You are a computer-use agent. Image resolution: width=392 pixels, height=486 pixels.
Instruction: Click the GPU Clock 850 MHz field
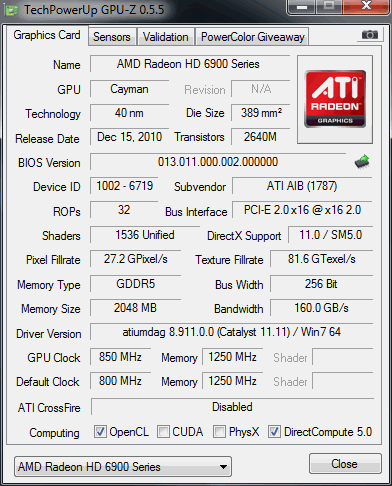pyautogui.click(x=120, y=357)
